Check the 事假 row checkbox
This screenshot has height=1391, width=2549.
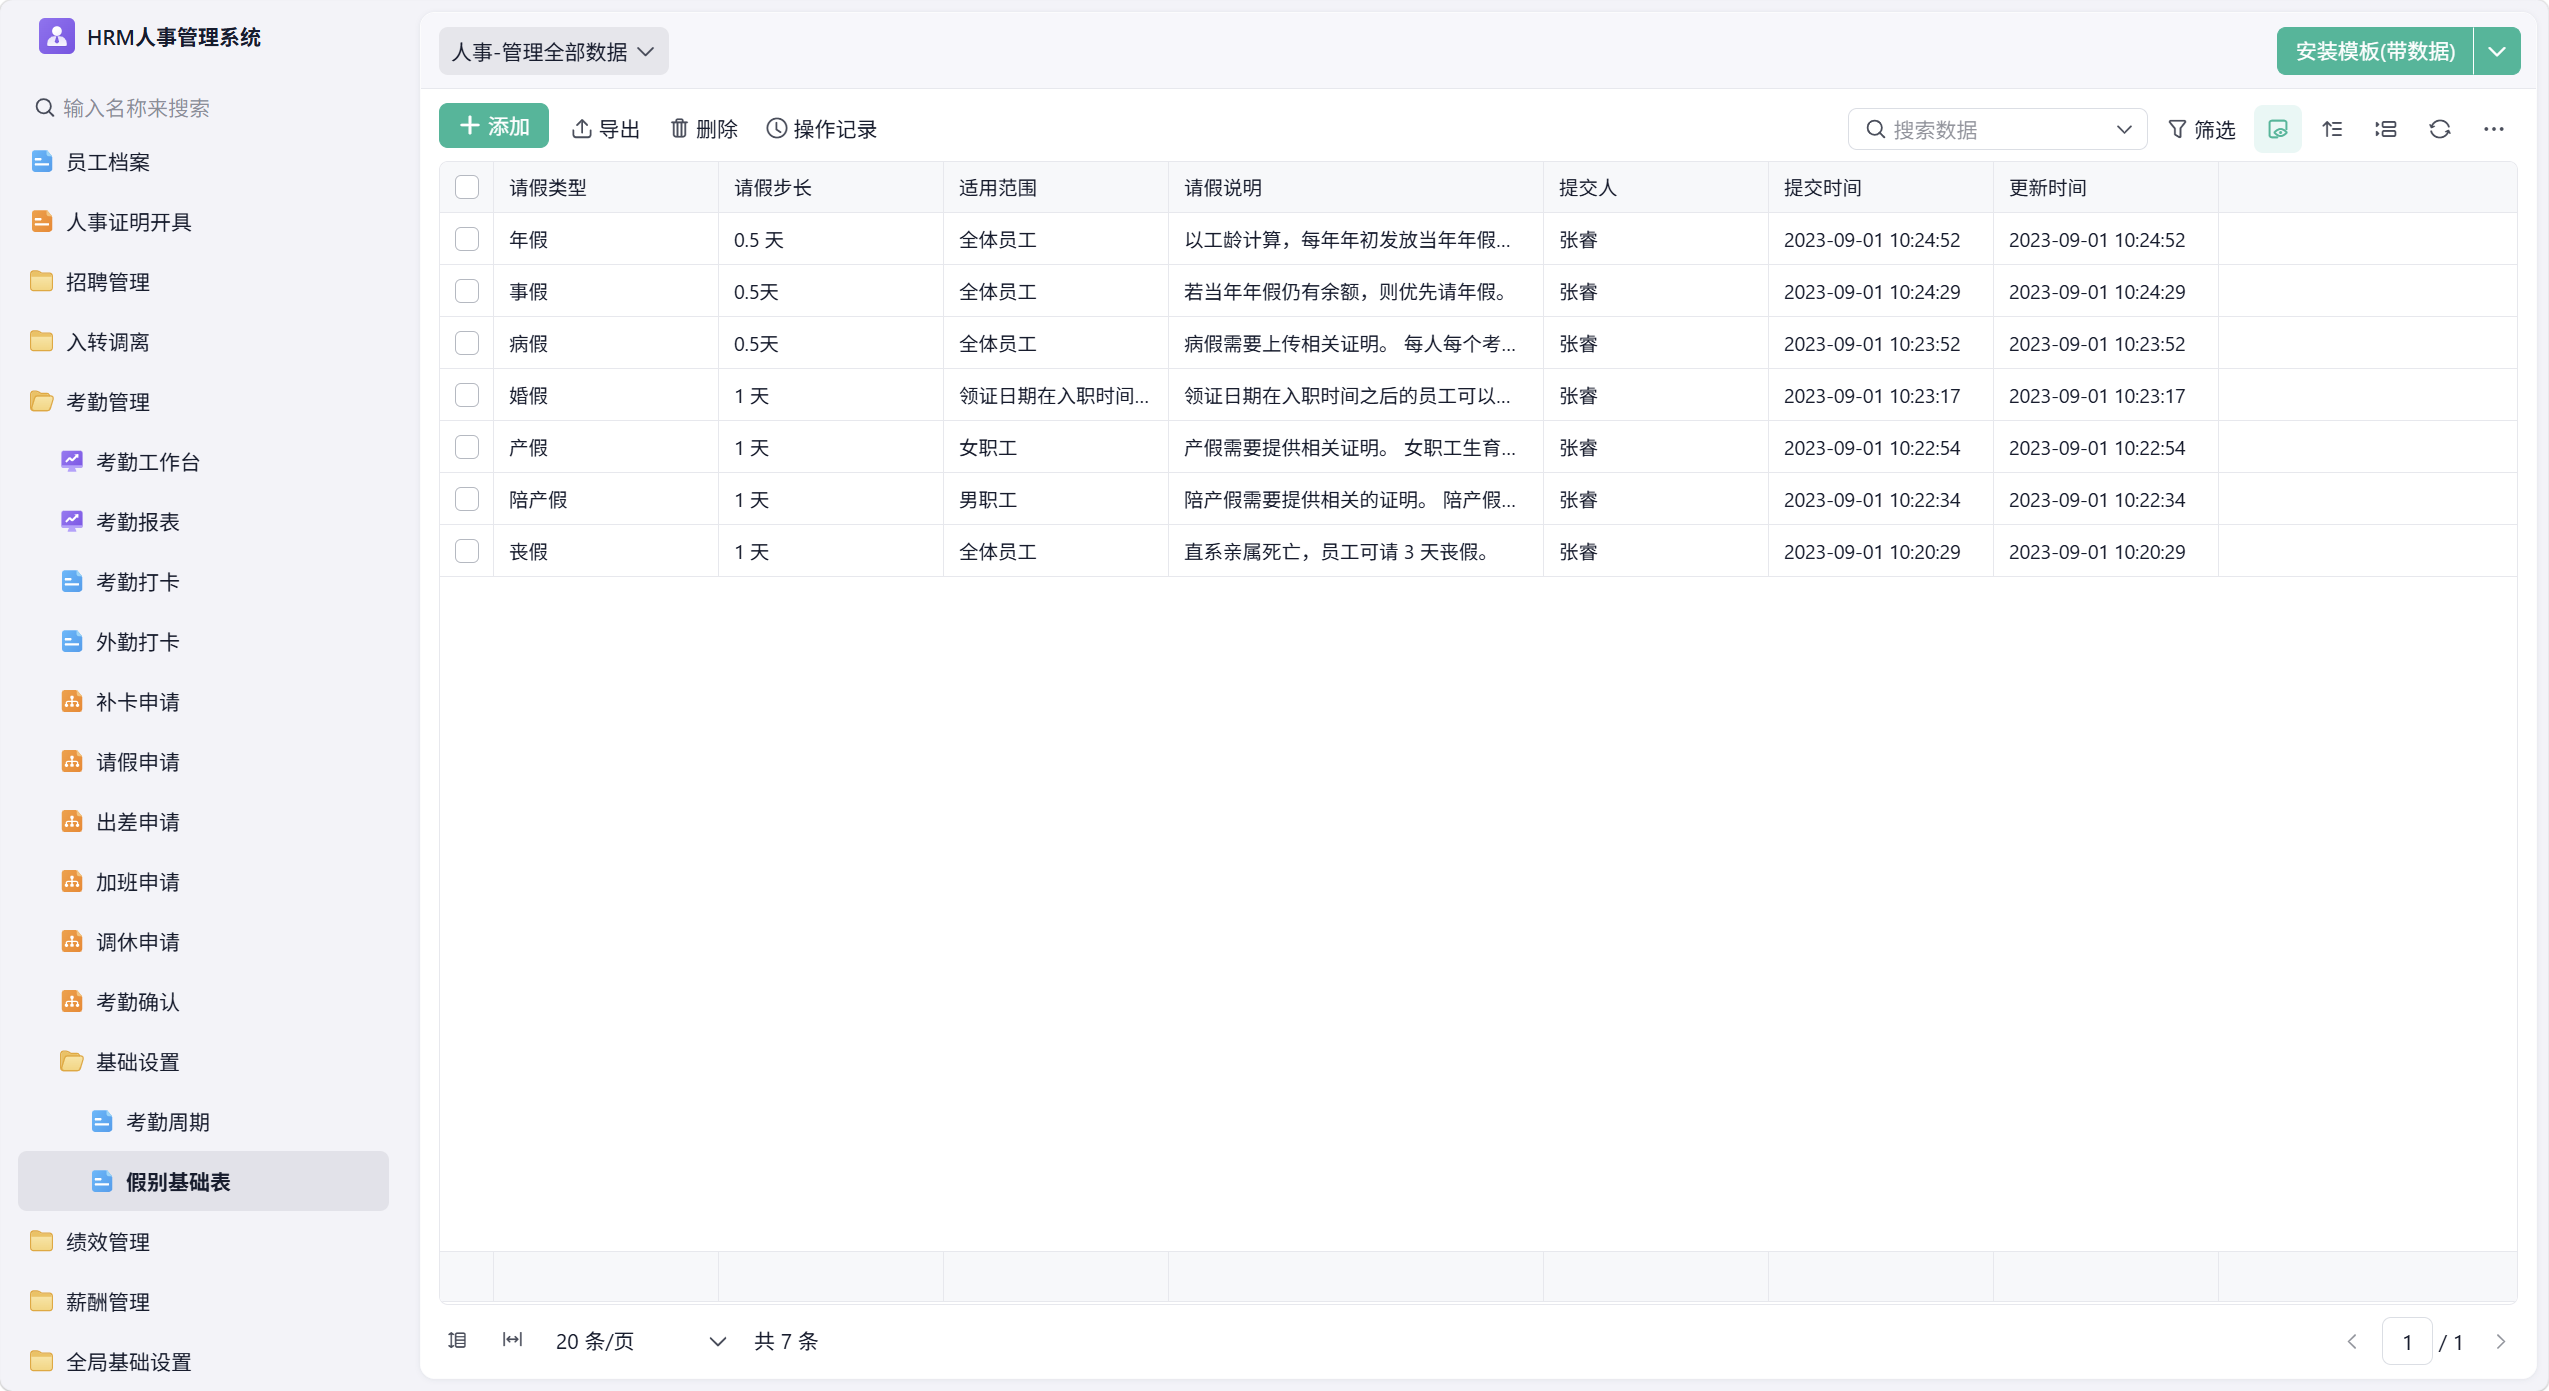tap(467, 291)
